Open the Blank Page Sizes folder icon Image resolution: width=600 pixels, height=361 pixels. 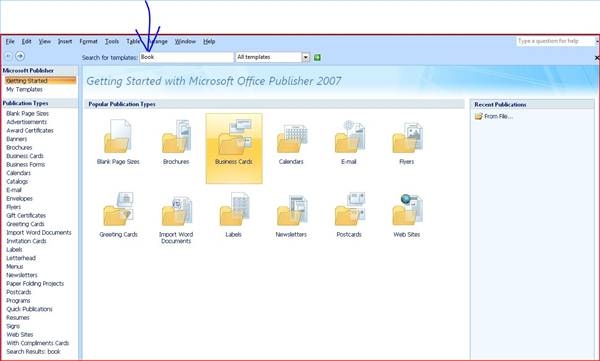click(118, 136)
